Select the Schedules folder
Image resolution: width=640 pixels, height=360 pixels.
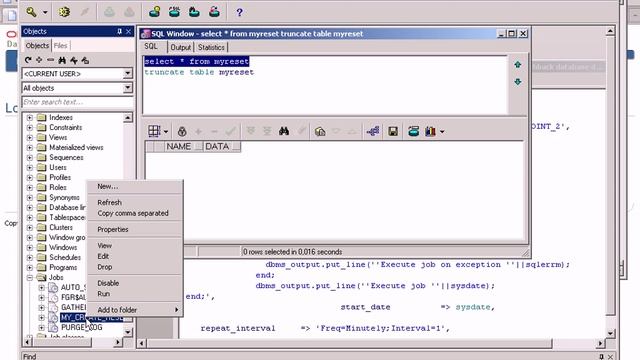coord(65,258)
